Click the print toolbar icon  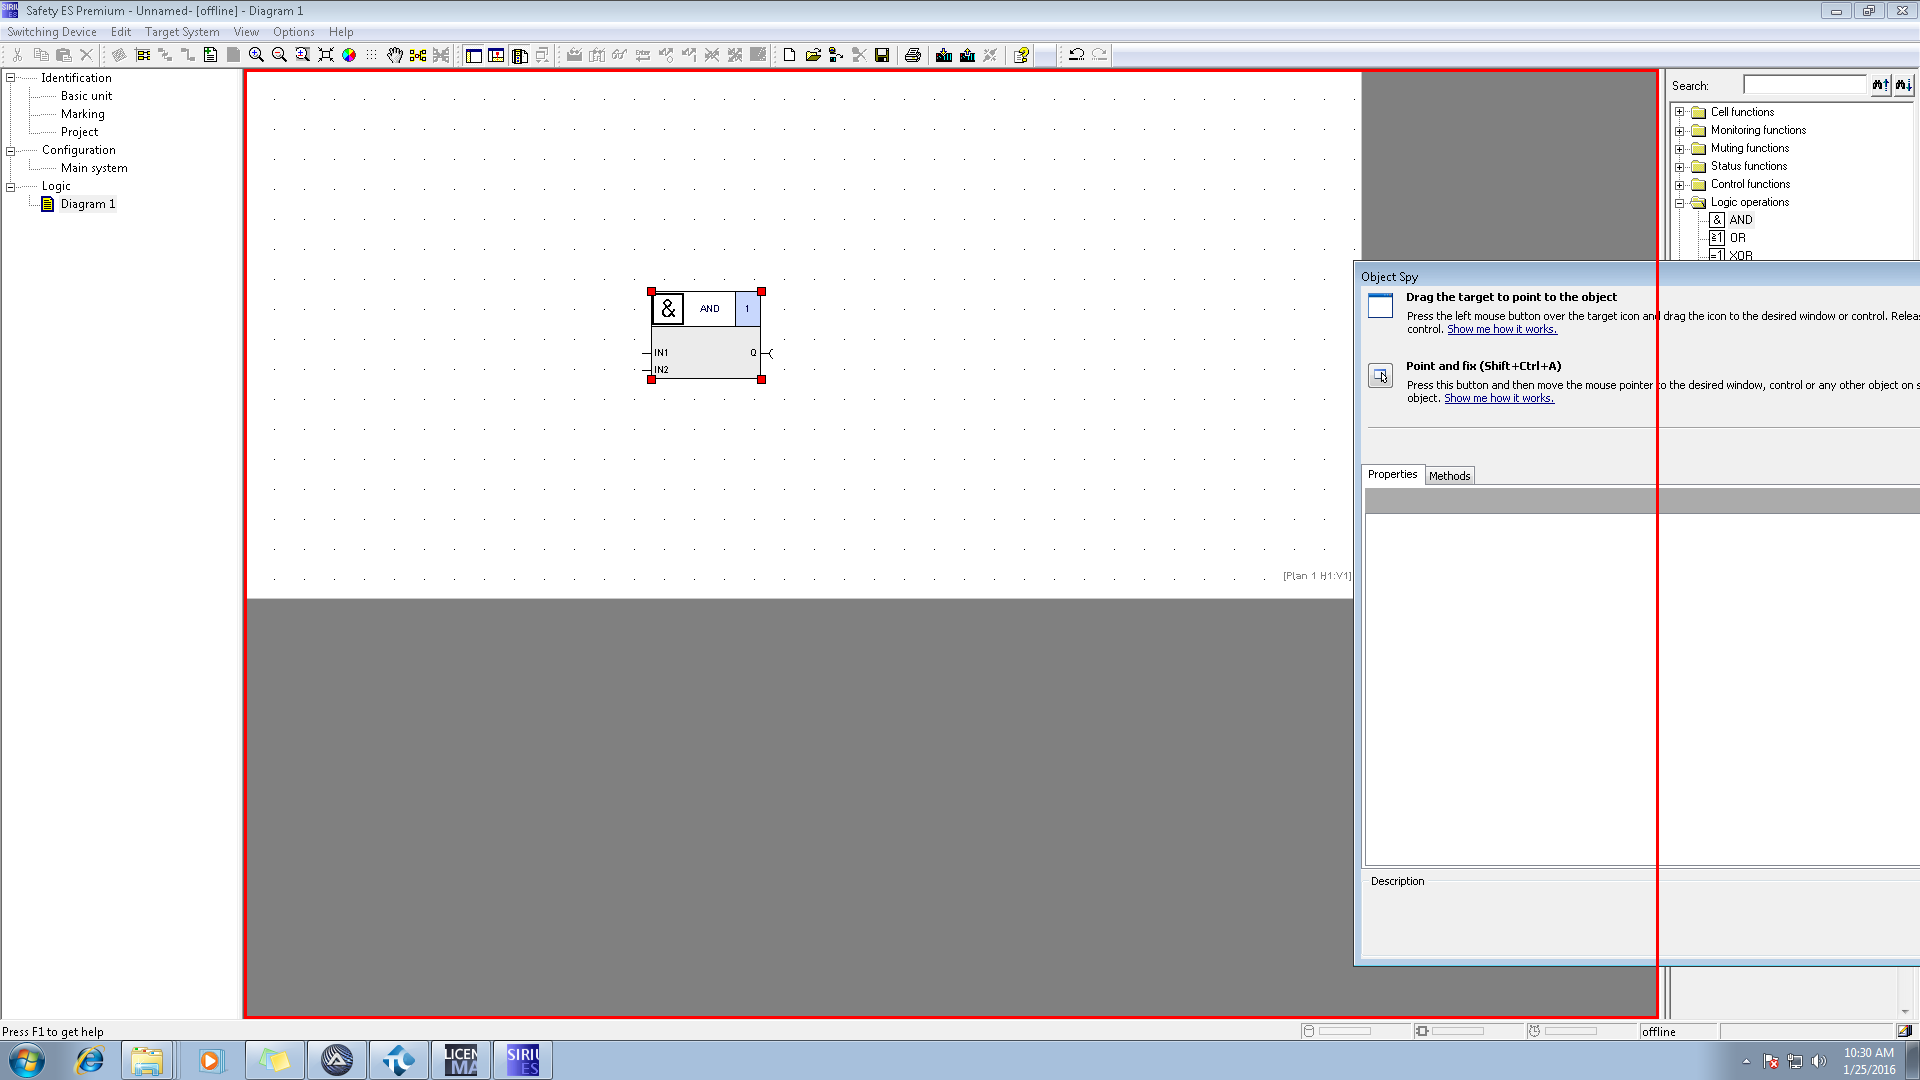click(912, 55)
